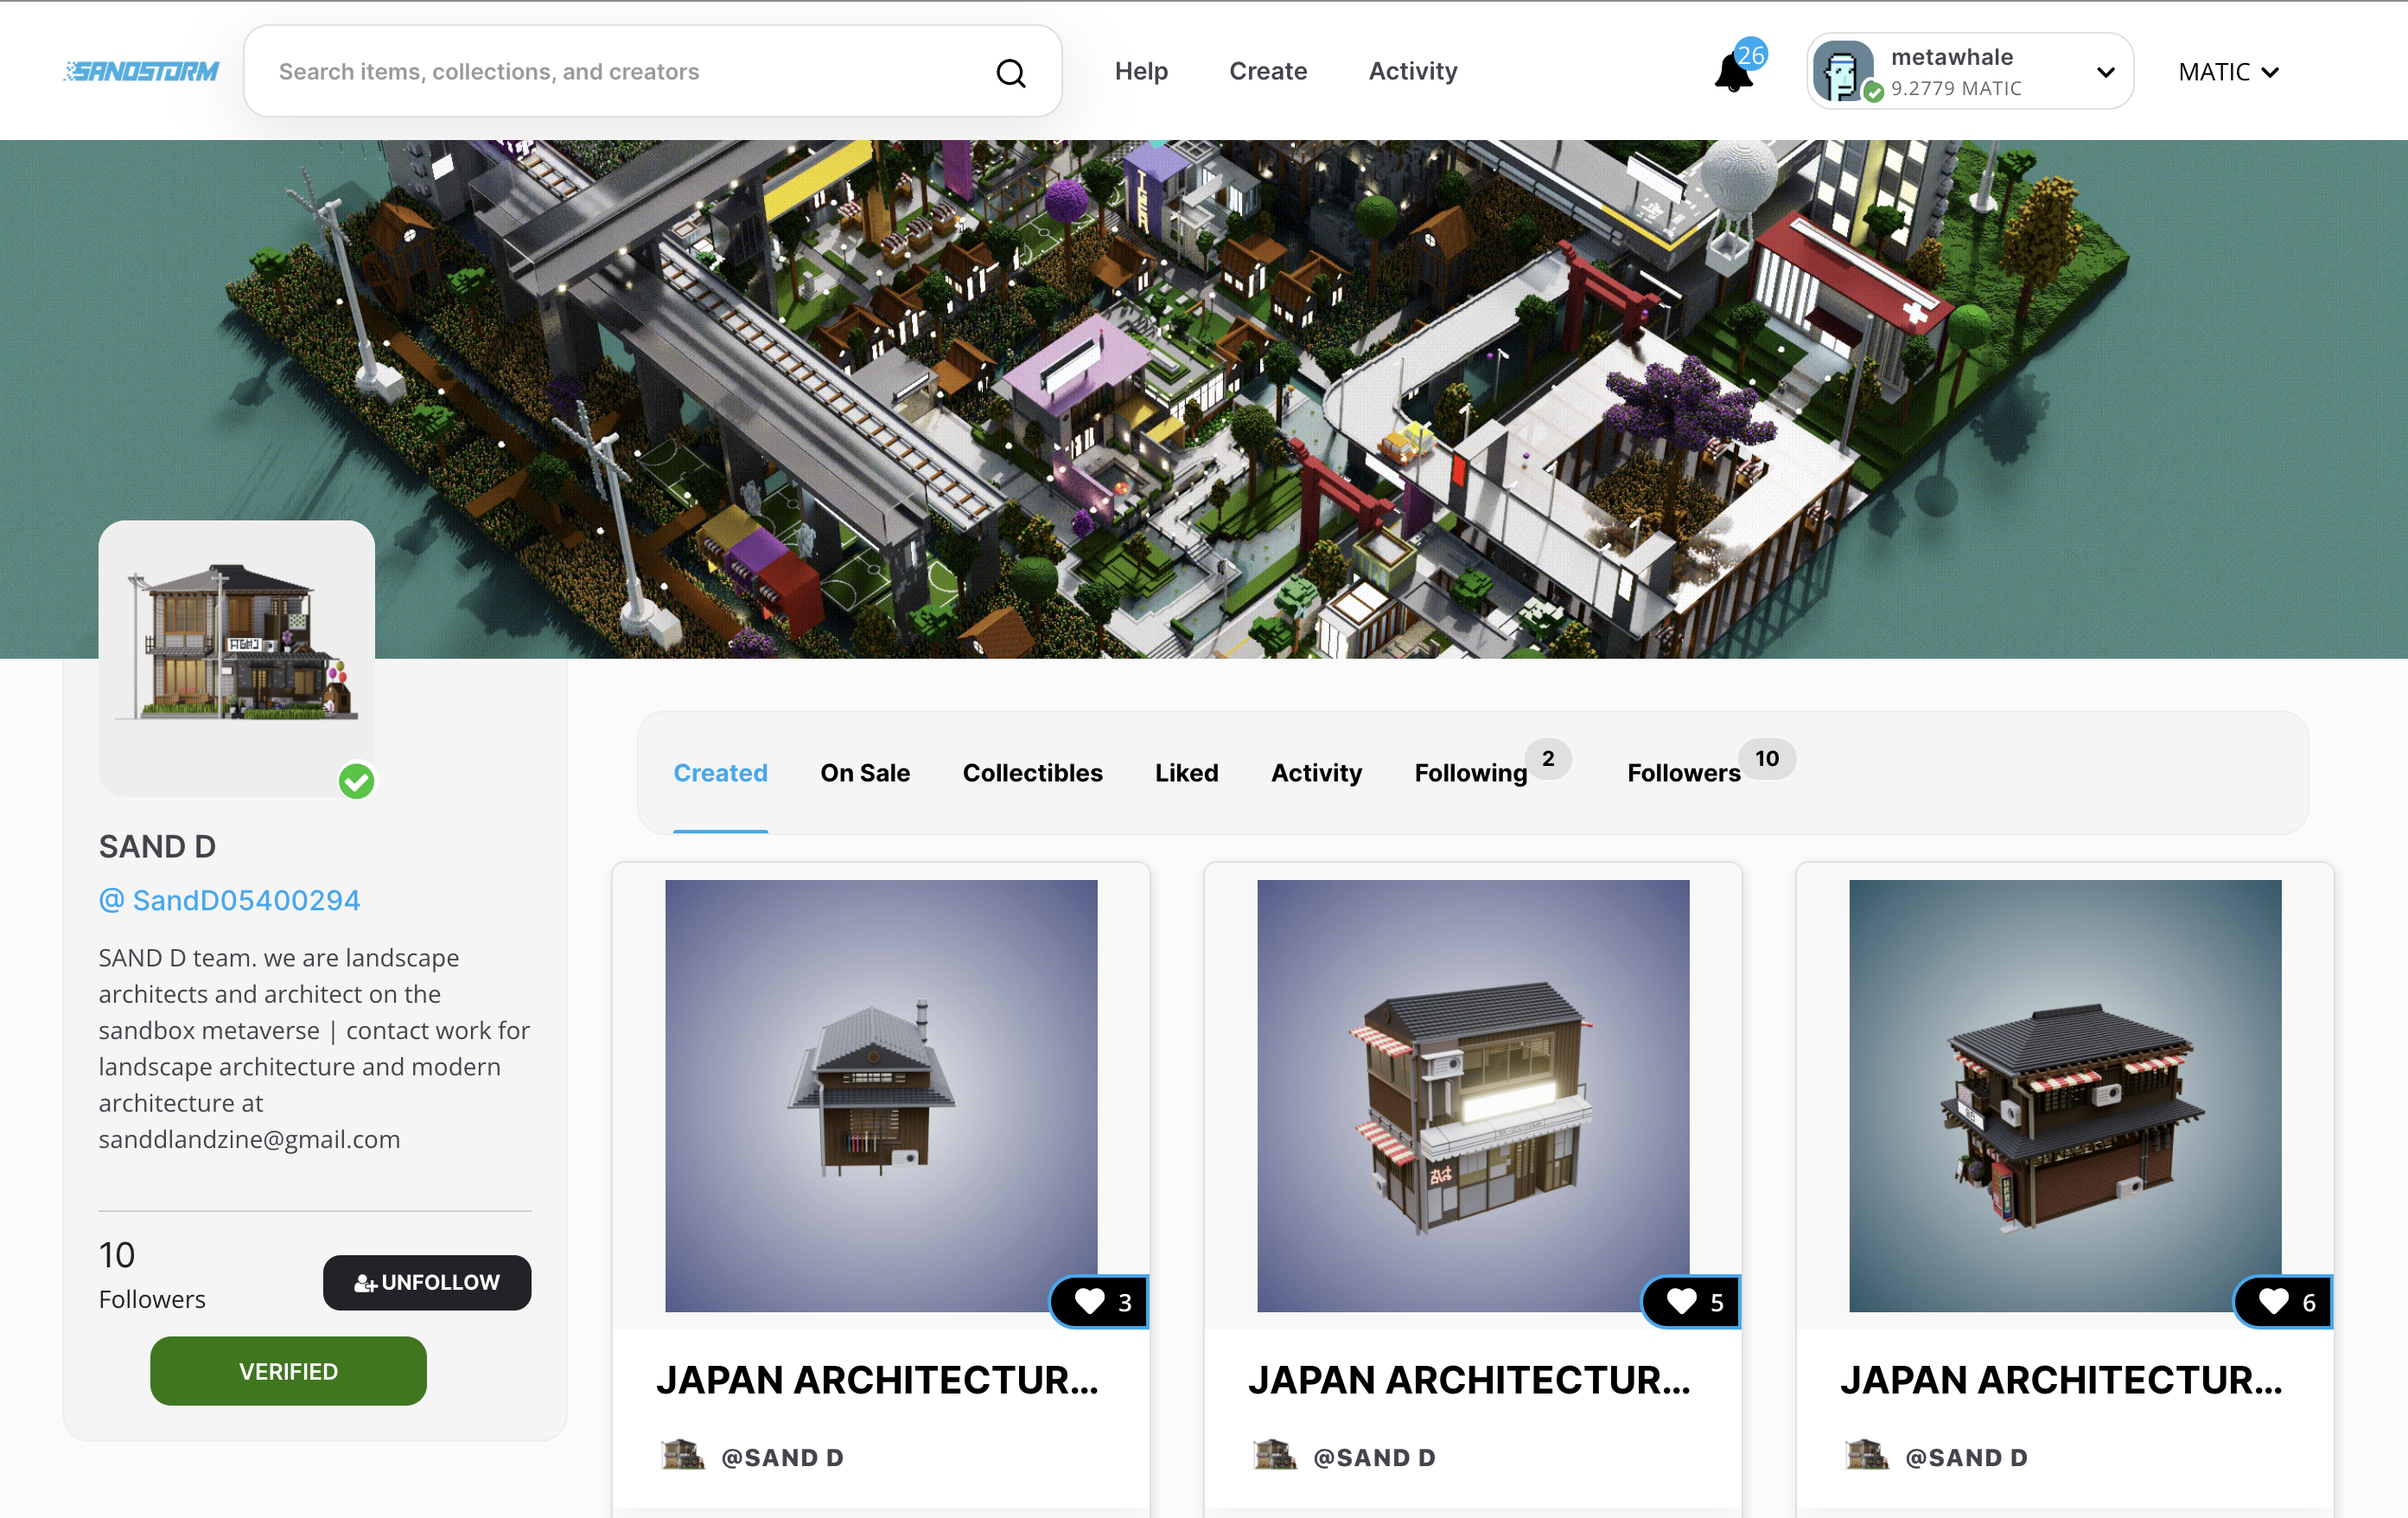2408x1518 pixels.
Task: Click into the search items field
Action: click(x=620, y=72)
